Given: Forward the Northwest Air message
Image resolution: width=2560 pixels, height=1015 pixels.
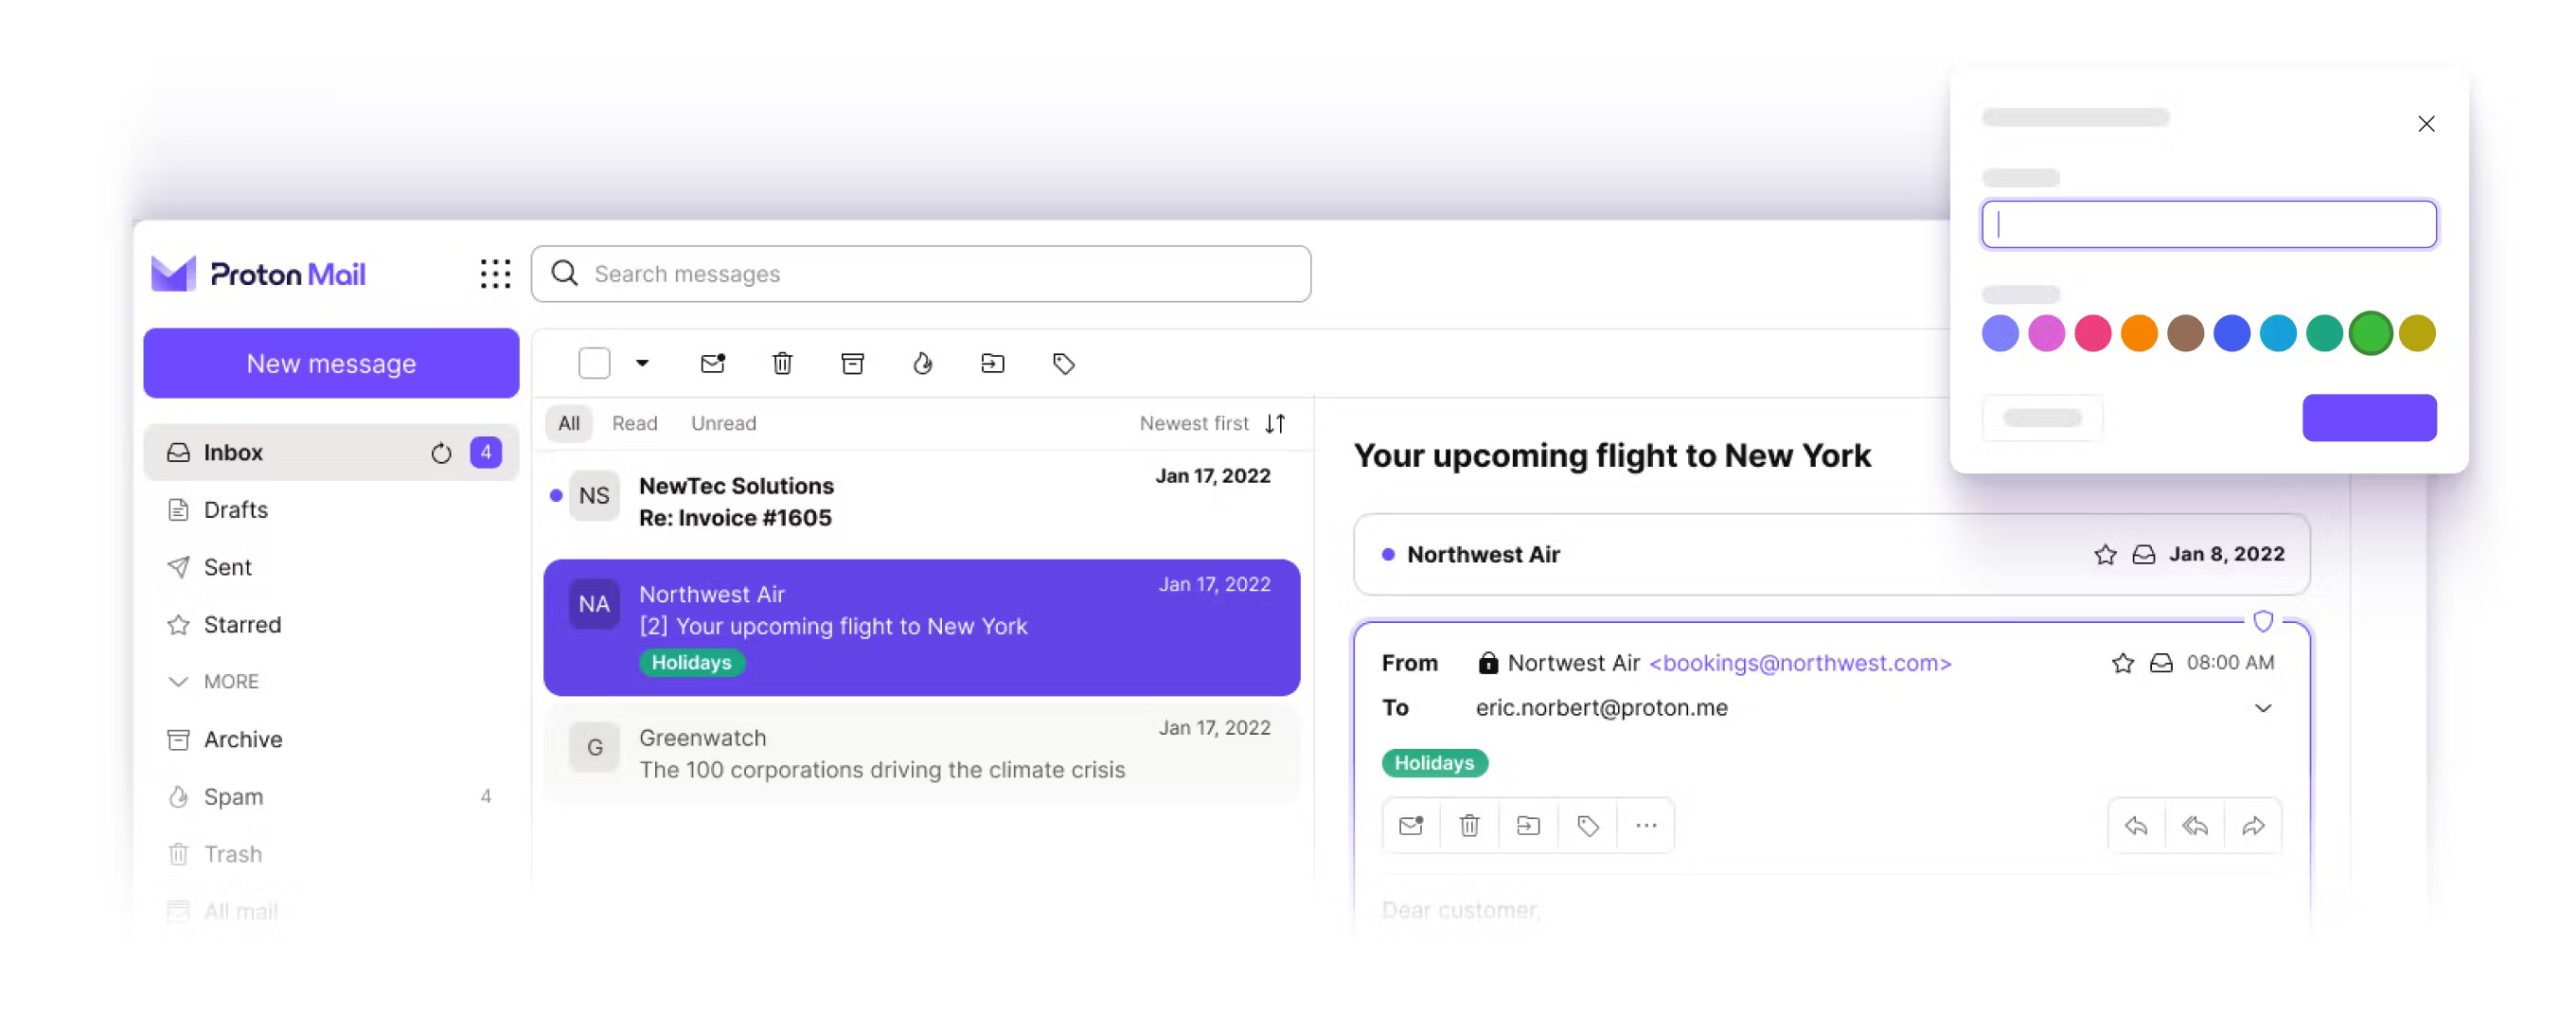Looking at the screenshot, I should click(x=2252, y=825).
